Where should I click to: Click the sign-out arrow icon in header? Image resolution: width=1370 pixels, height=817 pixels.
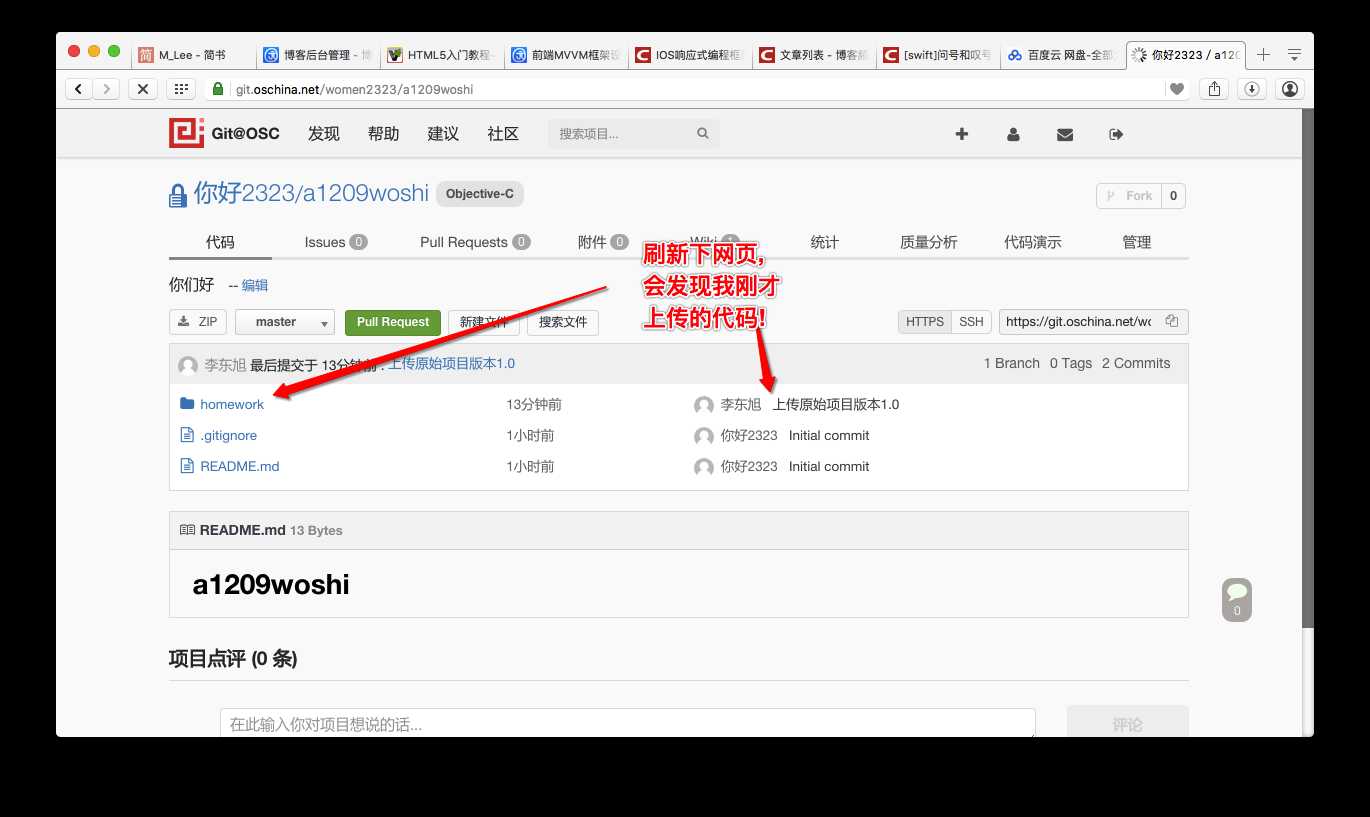coord(1117,134)
